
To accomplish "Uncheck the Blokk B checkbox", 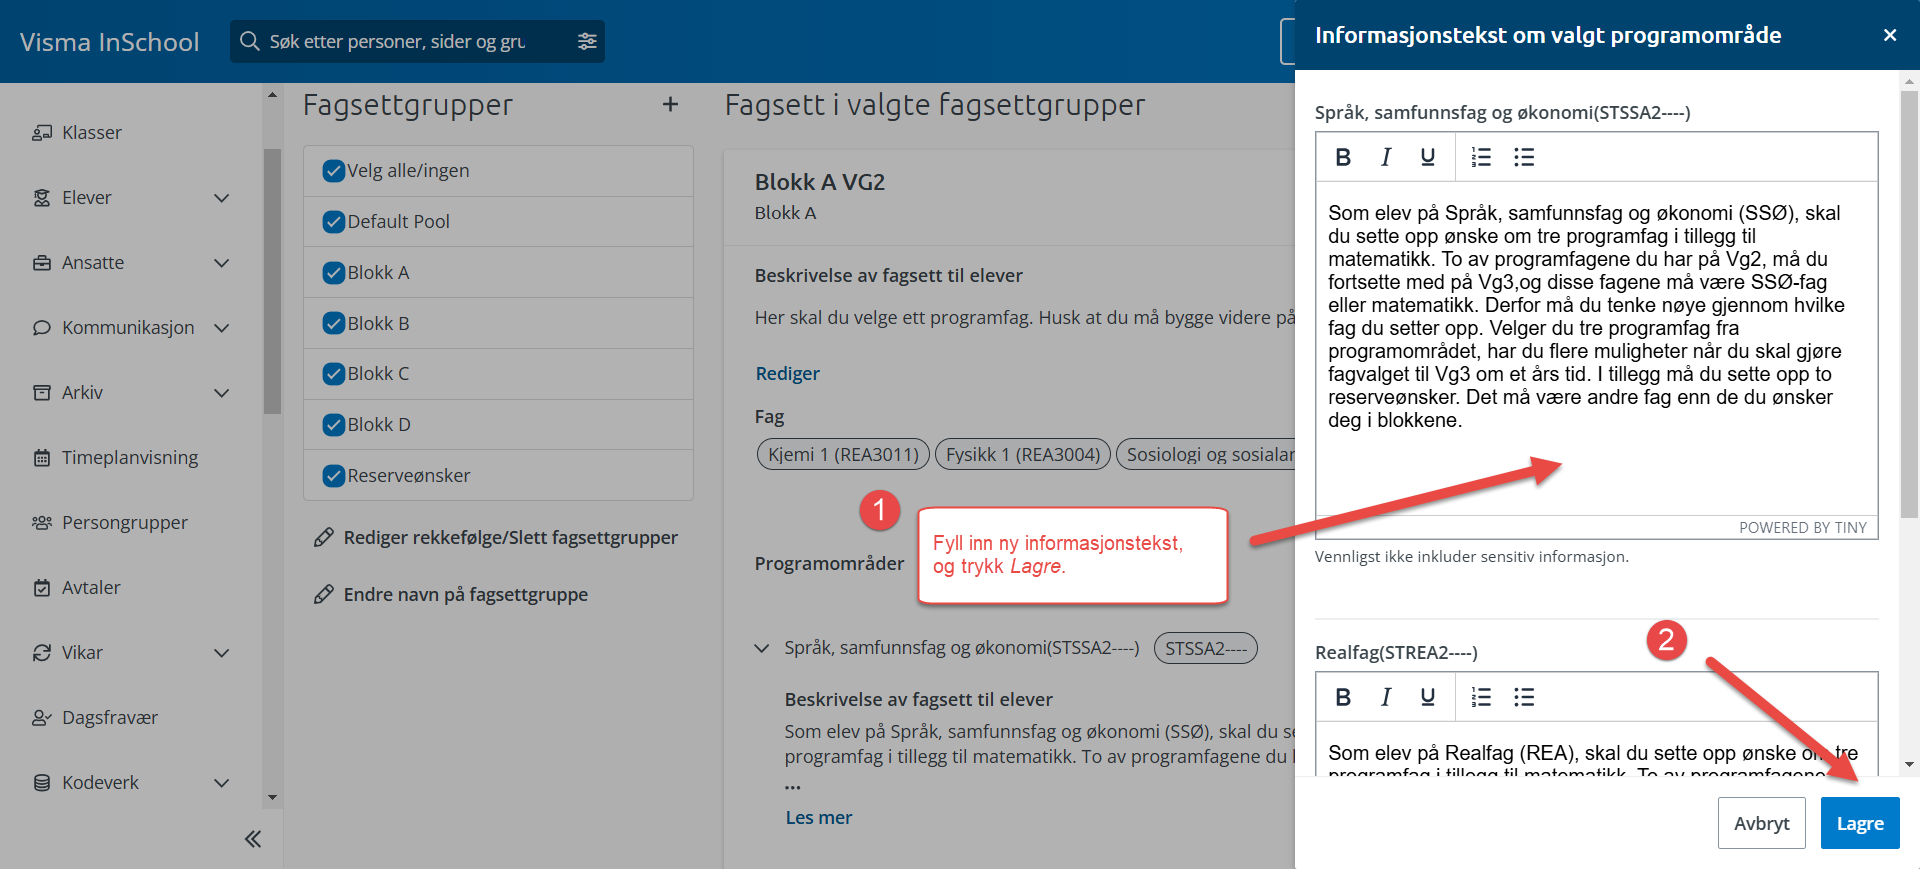I will point(334,324).
